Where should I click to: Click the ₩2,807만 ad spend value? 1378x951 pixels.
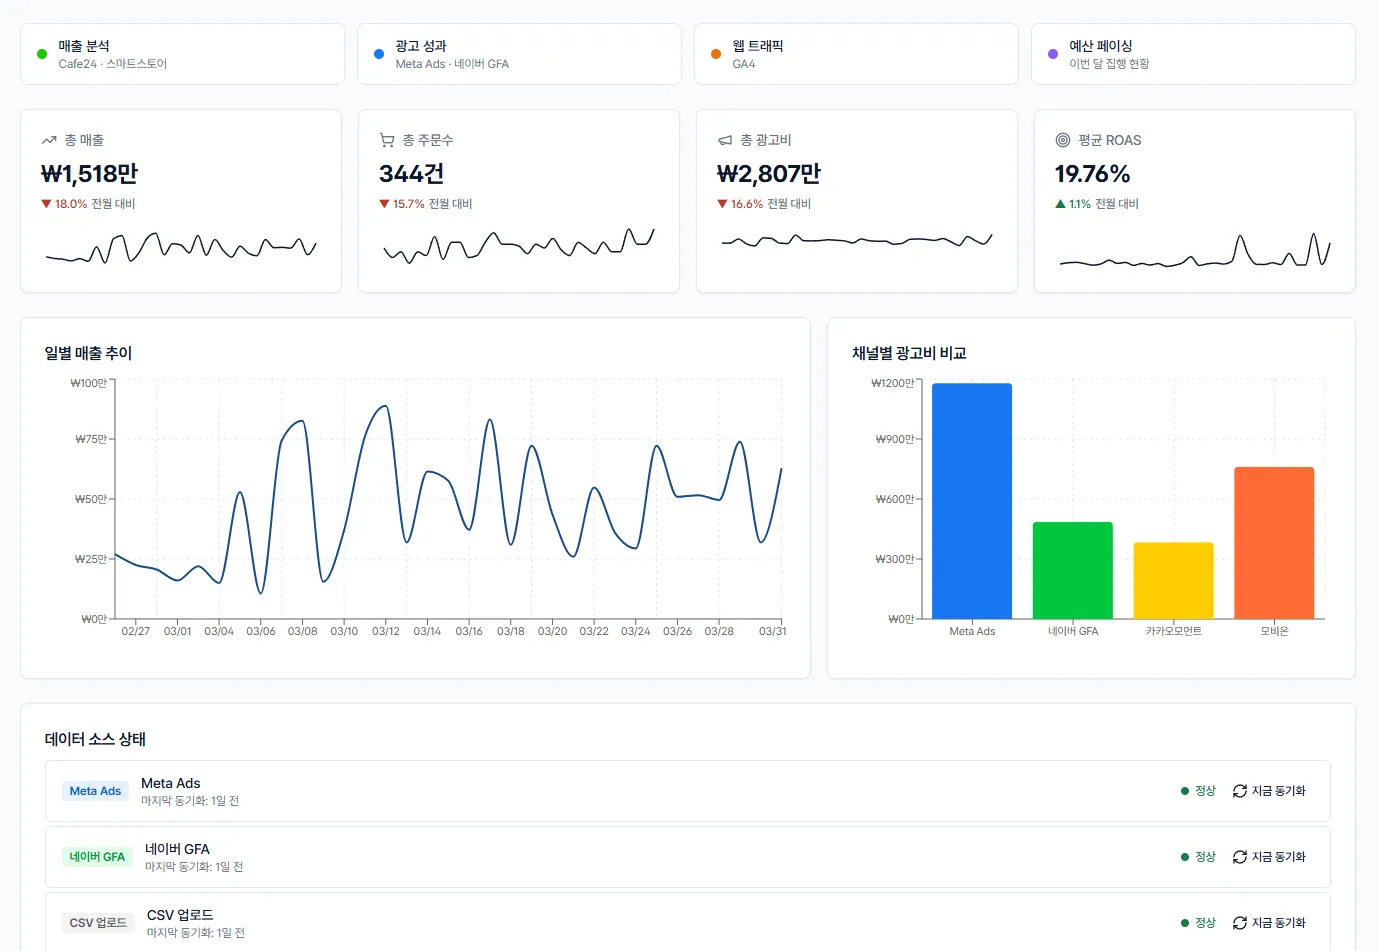(769, 174)
